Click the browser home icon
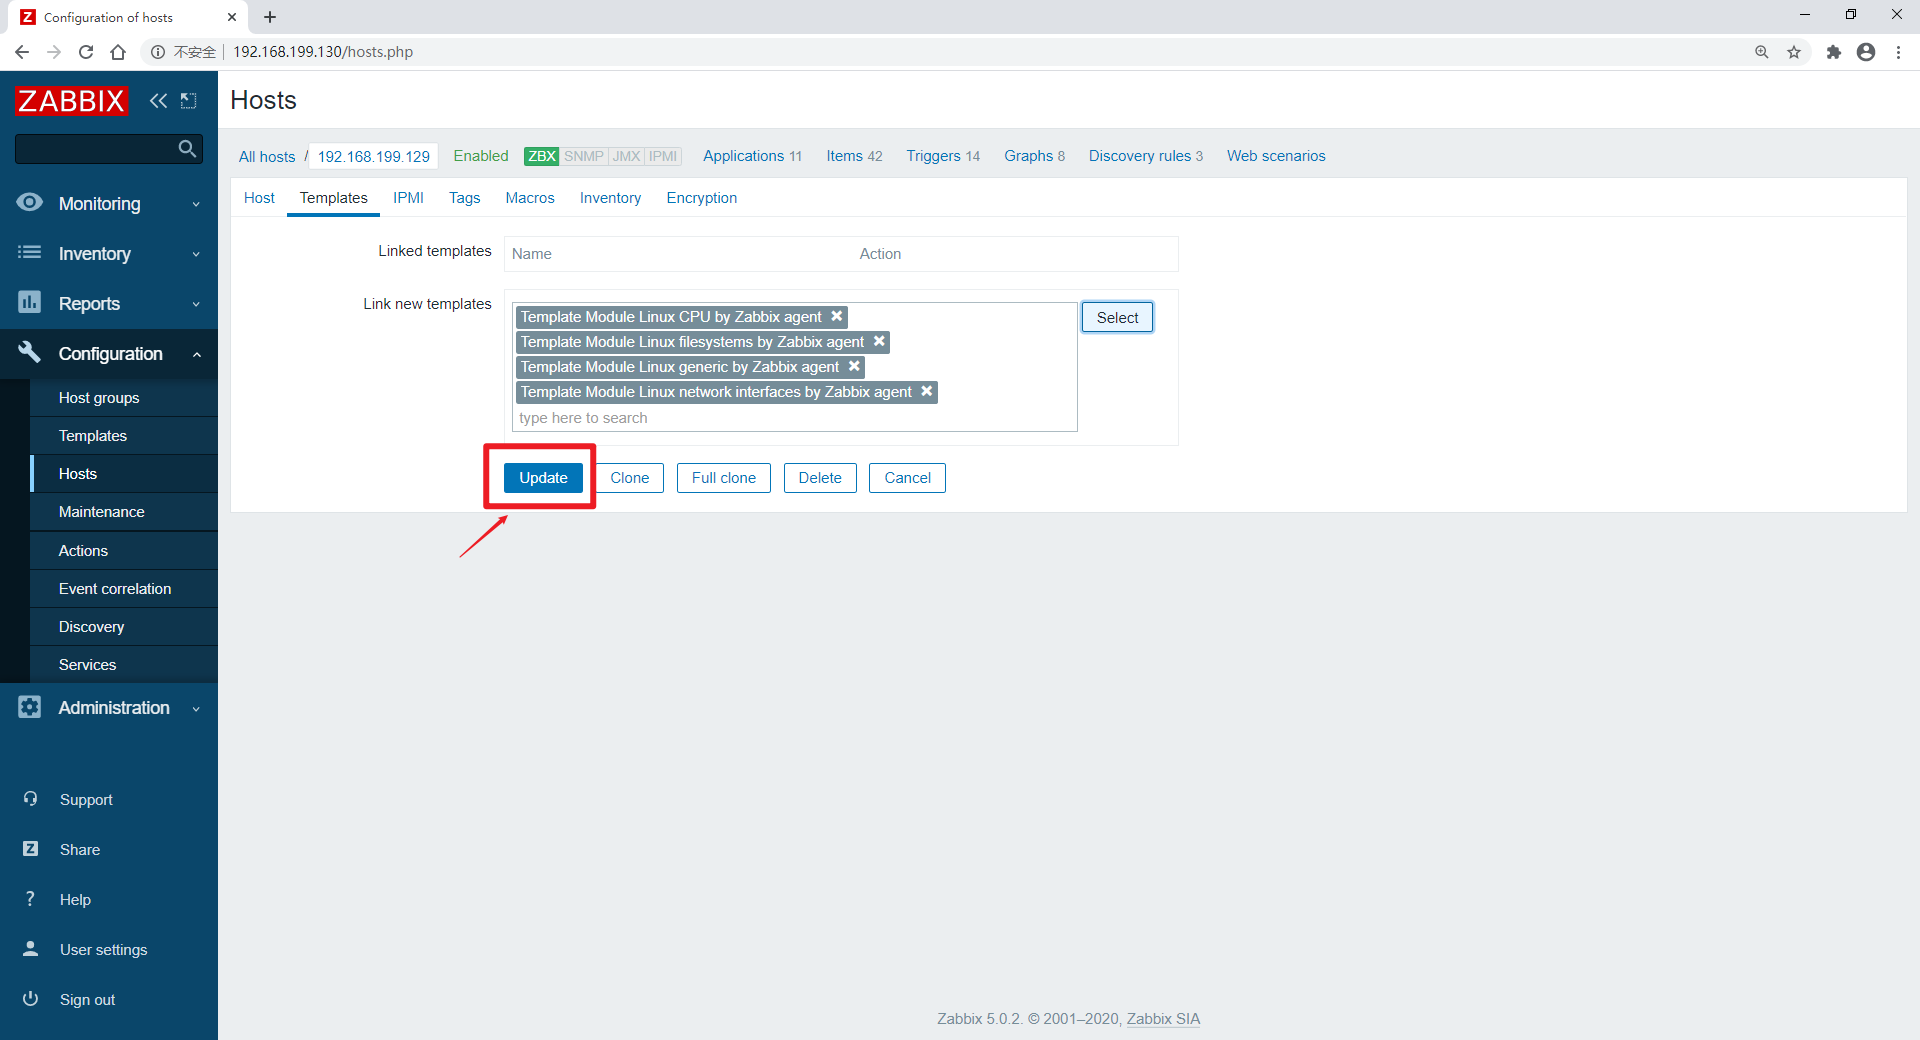Screen dimensions: 1920x1040 pos(118,52)
